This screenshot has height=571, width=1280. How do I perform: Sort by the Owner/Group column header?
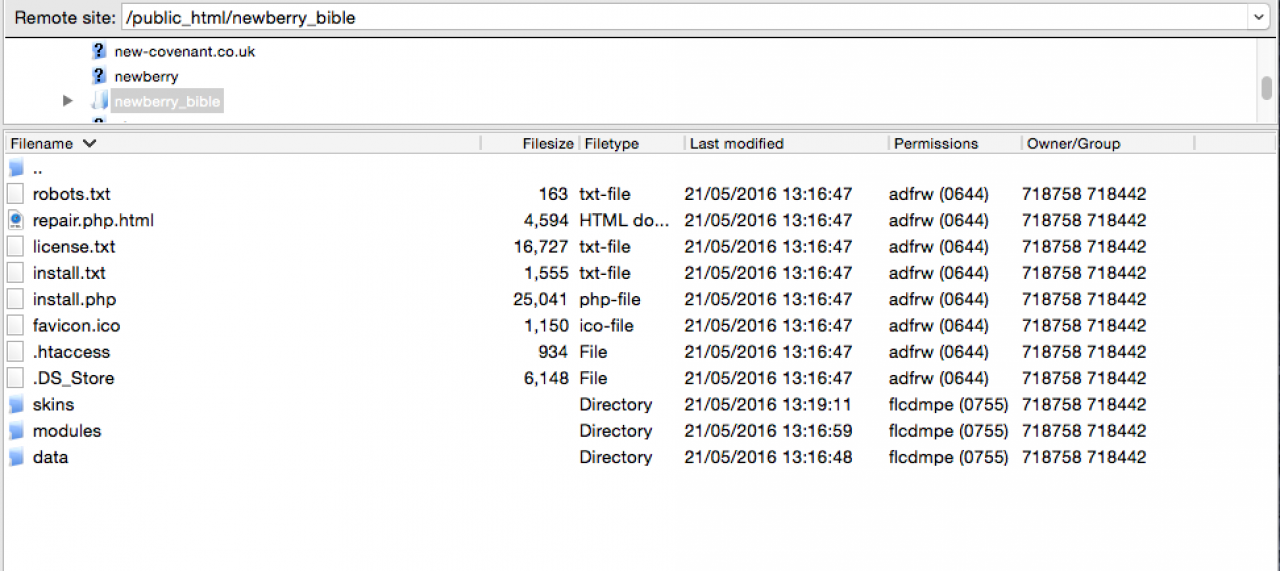pyautogui.click(x=1073, y=144)
